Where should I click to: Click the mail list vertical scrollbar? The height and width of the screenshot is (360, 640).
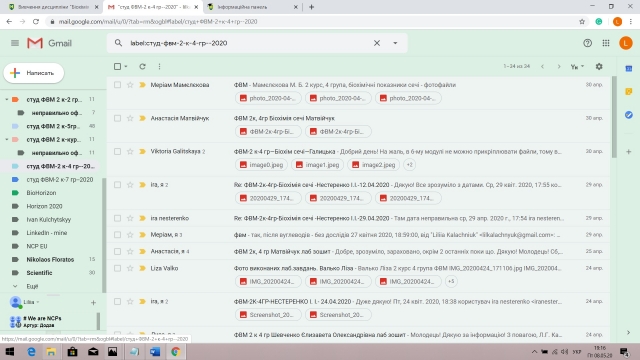pos(614,117)
